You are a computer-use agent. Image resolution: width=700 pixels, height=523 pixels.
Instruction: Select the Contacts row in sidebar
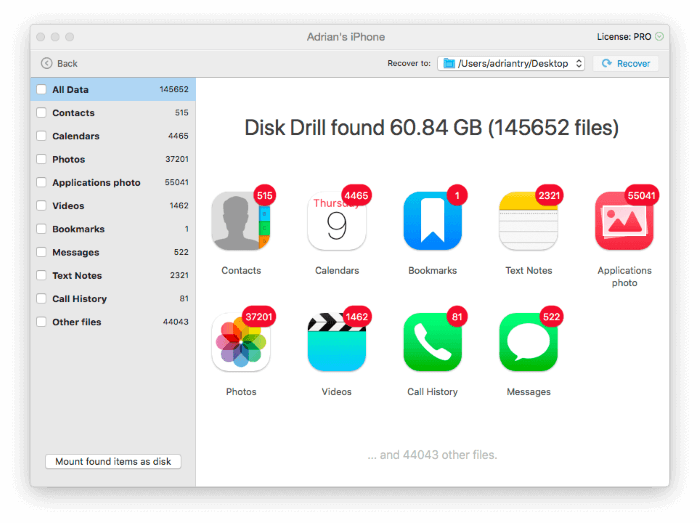point(113,112)
